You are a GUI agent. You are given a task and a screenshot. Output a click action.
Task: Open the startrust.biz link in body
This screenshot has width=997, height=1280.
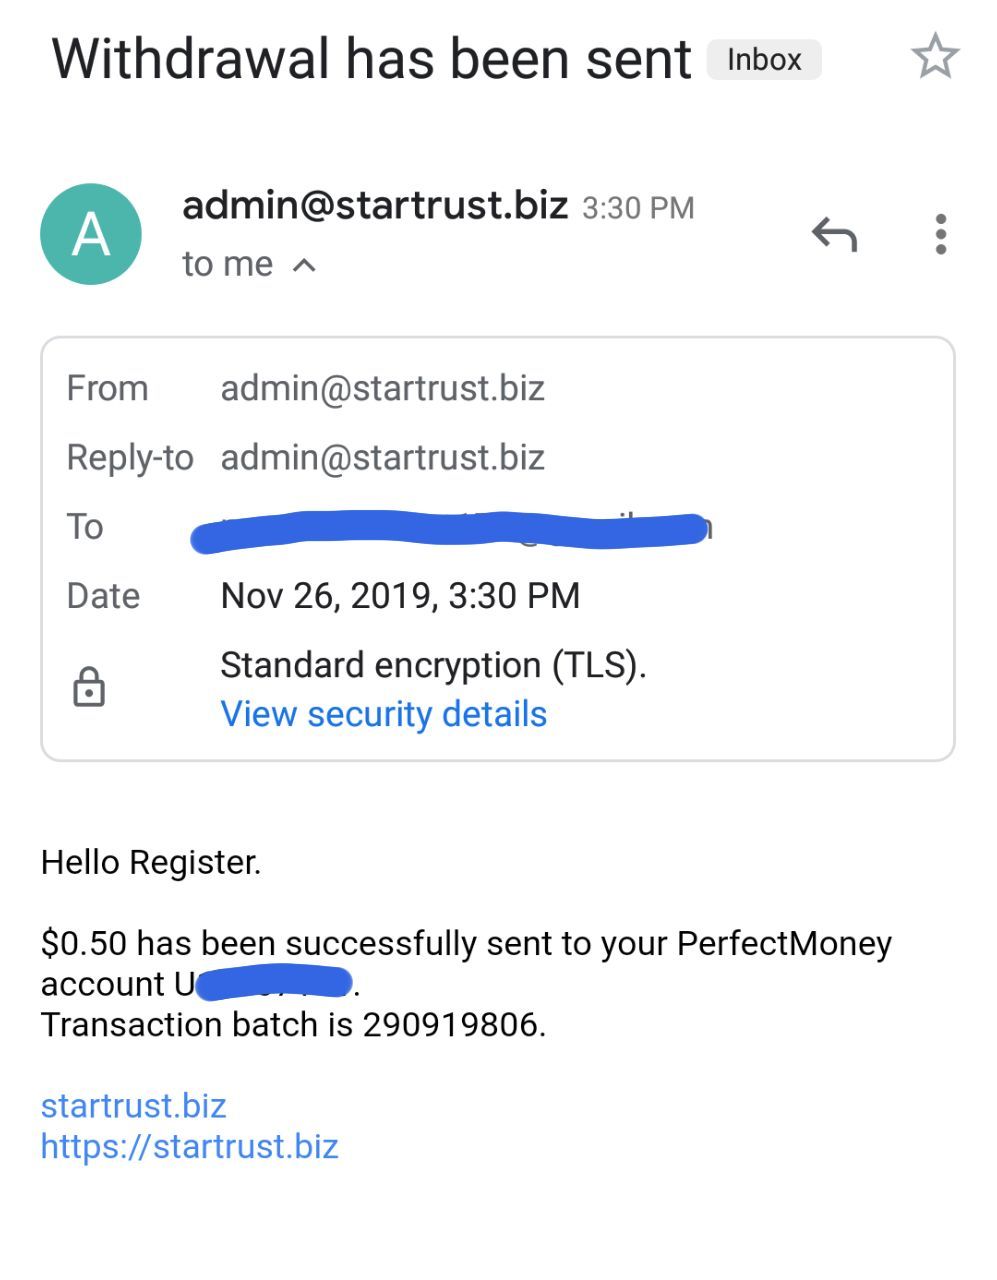[x=133, y=1105]
